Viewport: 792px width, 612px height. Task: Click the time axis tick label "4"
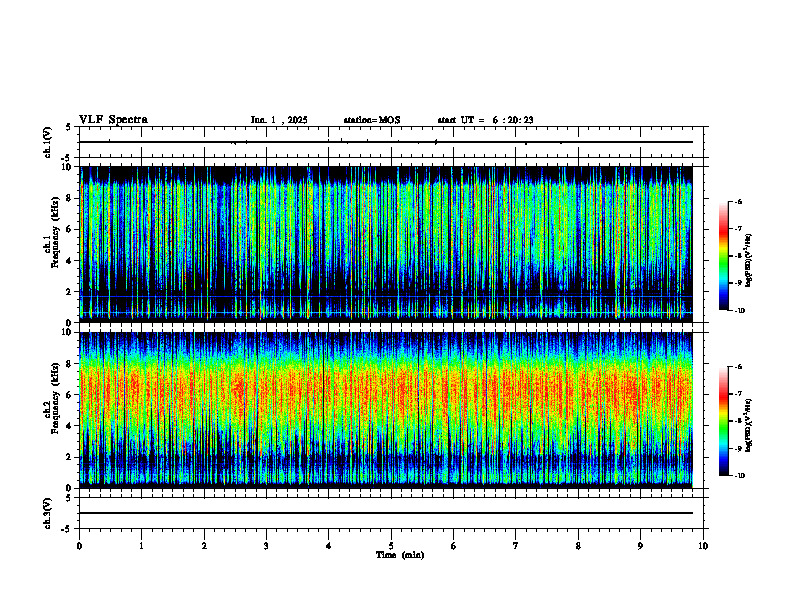[x=329, y=546]
